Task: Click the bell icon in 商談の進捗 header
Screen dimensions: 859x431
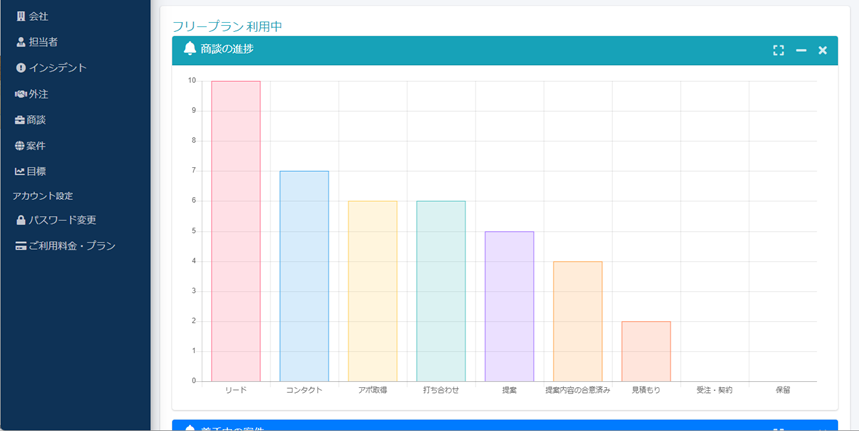Action: (x=190, y=49)
